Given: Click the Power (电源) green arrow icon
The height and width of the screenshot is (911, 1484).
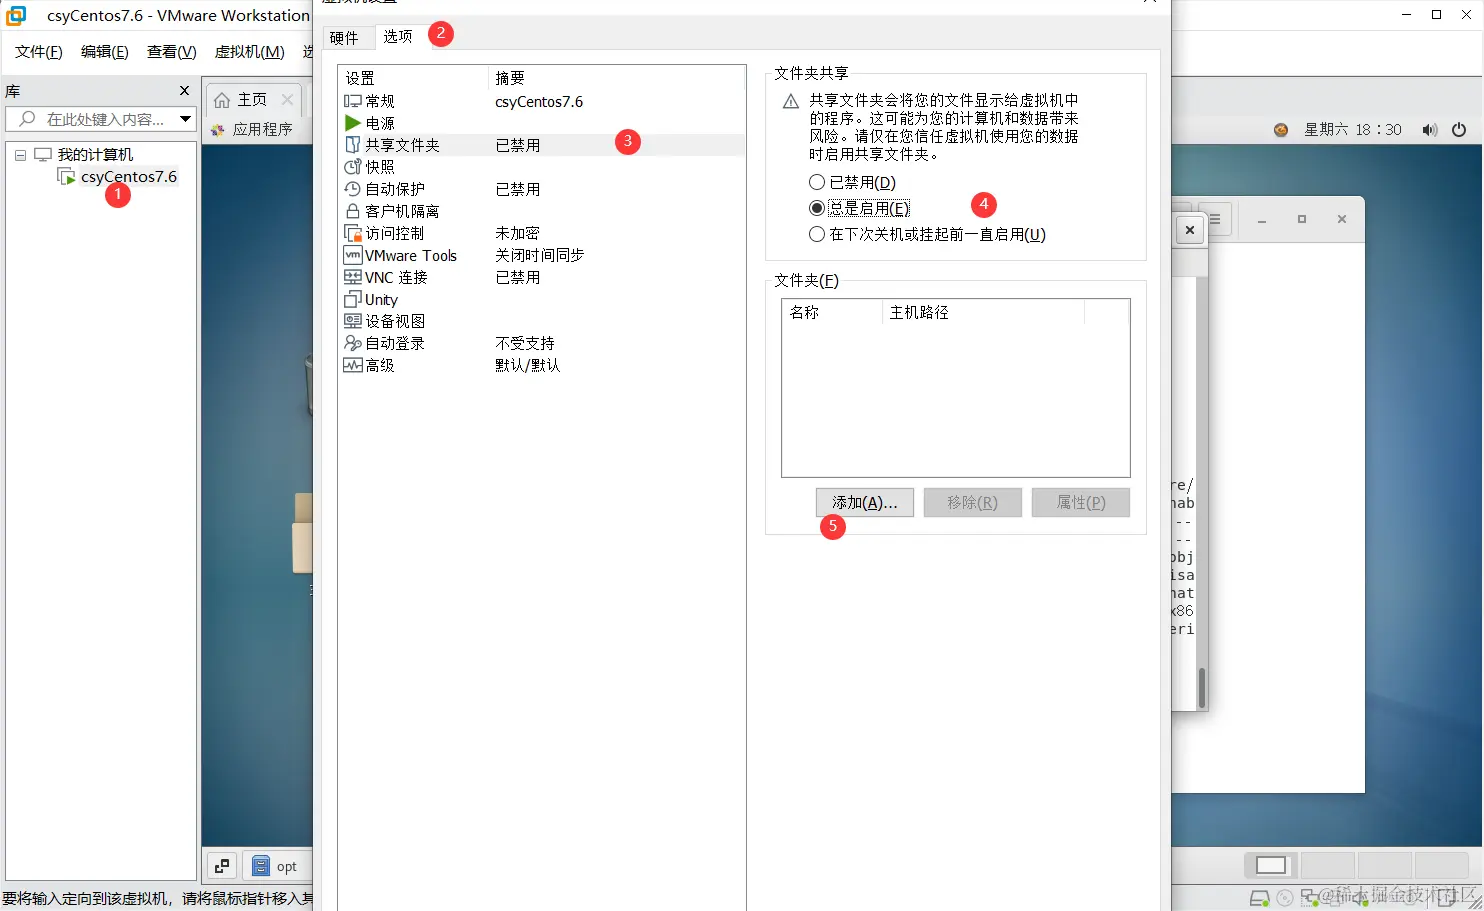Looking at the screenshot, I should coord(352,123).
